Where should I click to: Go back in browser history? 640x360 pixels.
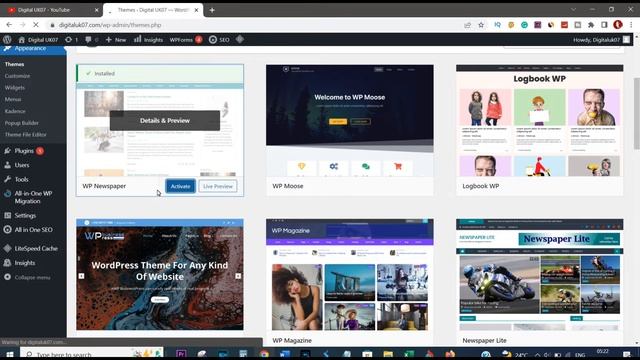pos(9,25)
